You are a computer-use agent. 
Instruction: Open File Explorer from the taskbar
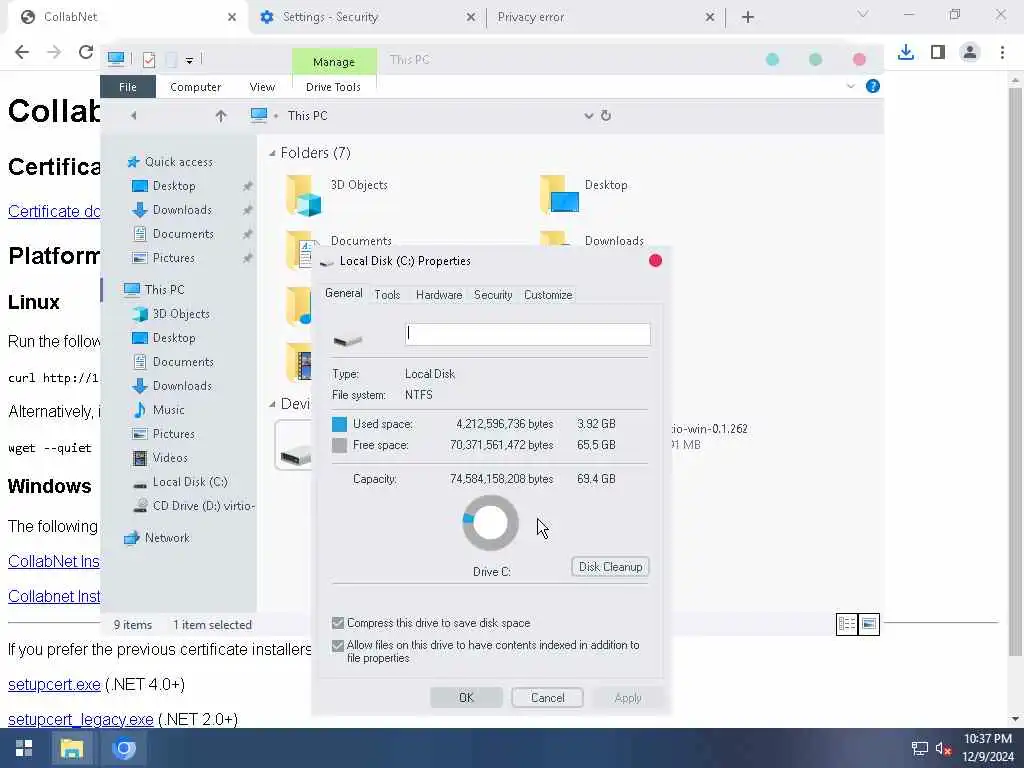pos(72,748)
